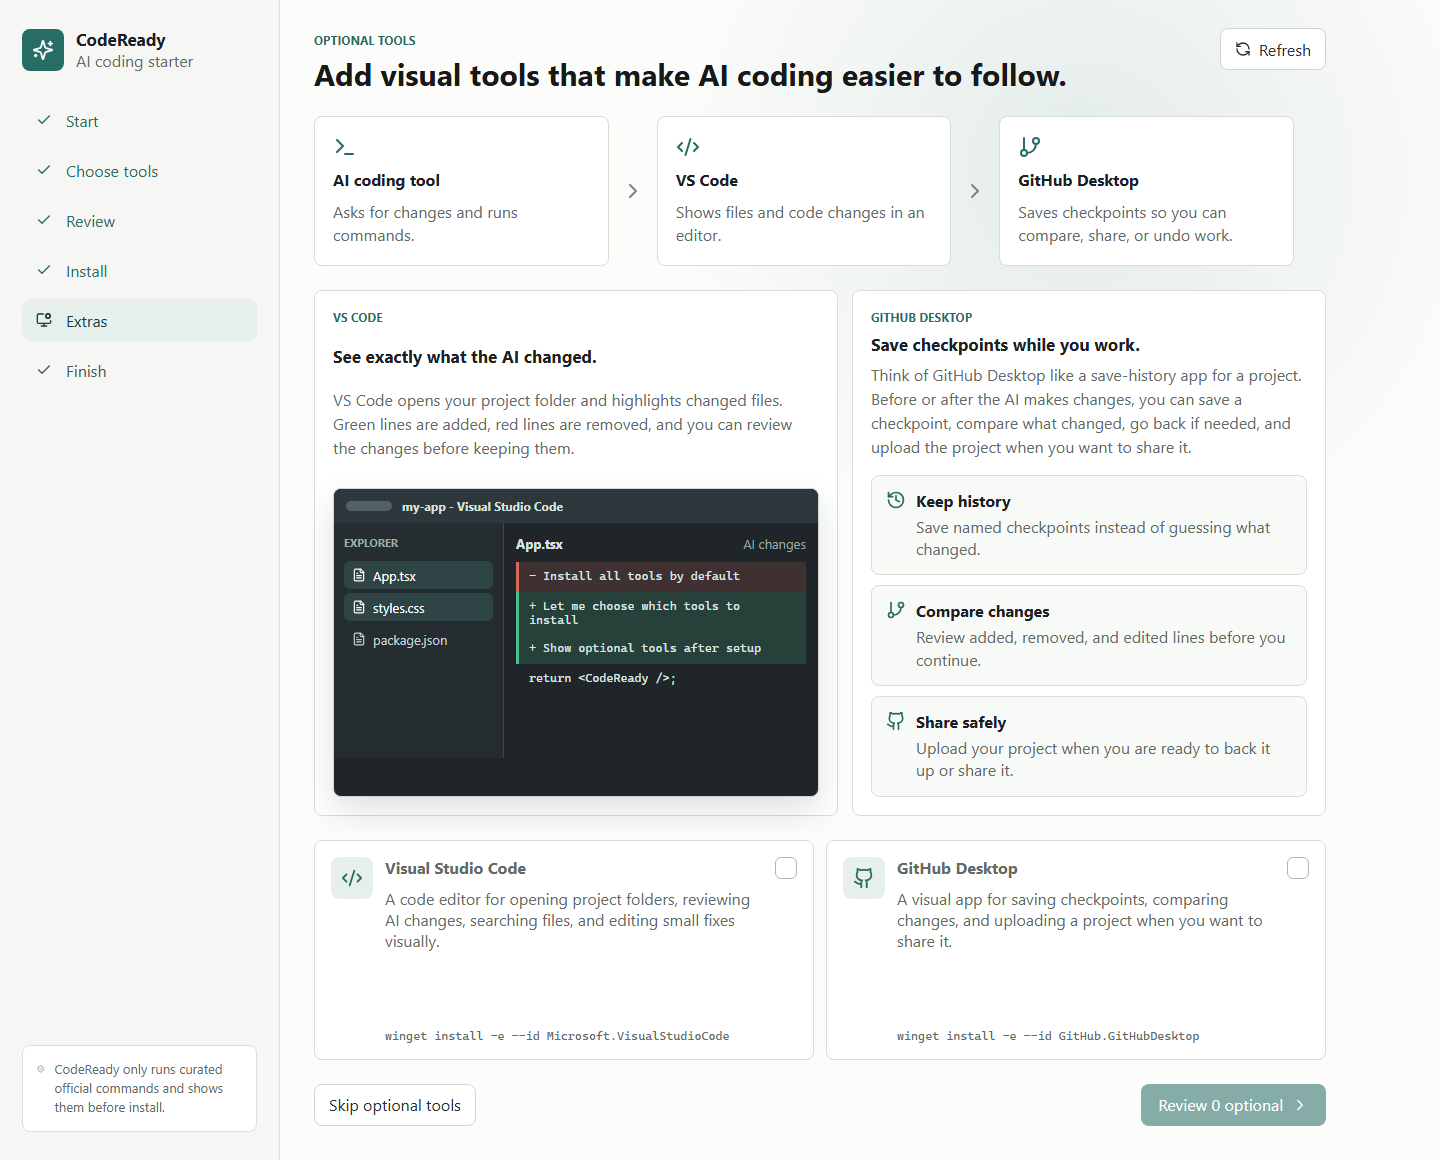
Task: Select the Compare changes card
Action: 1089,635
